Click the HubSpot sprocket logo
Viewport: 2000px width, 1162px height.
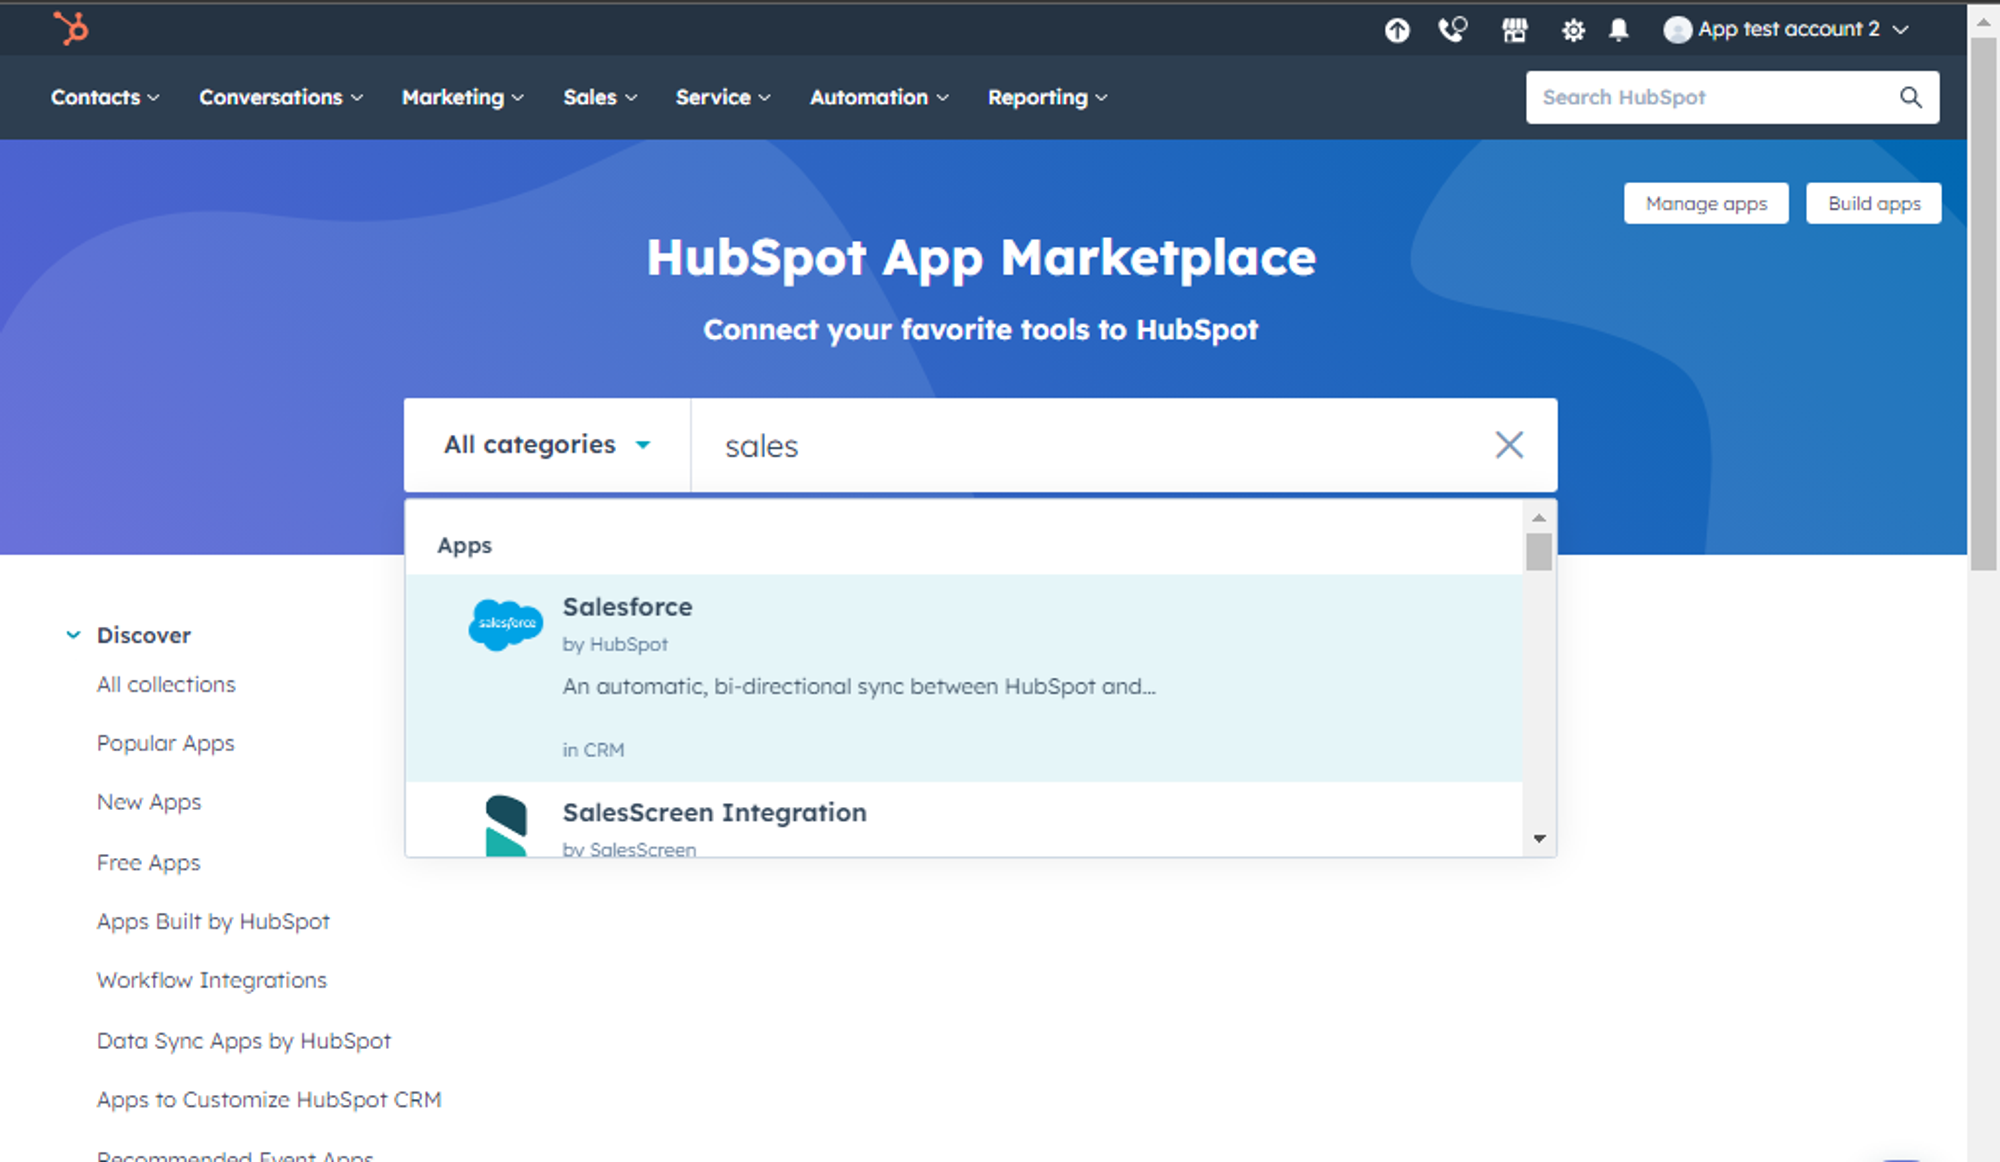point(71,28)
